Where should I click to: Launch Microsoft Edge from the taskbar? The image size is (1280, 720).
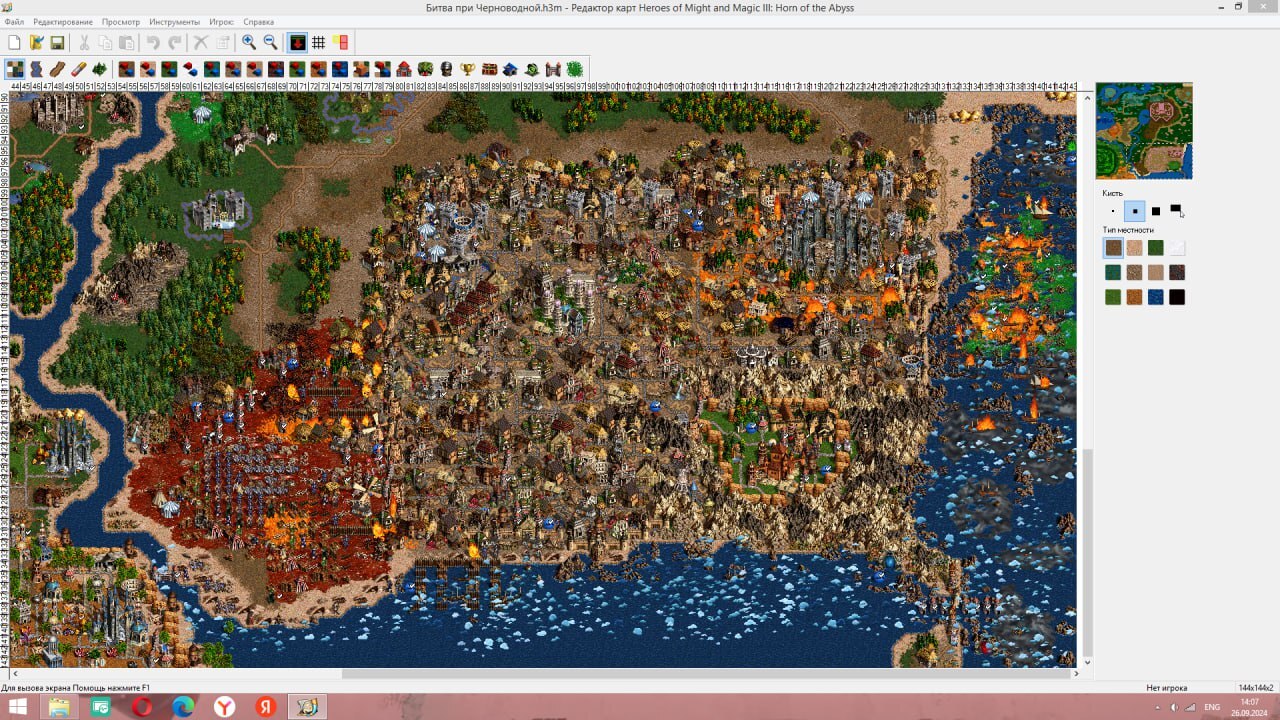(x=182, y=707)
